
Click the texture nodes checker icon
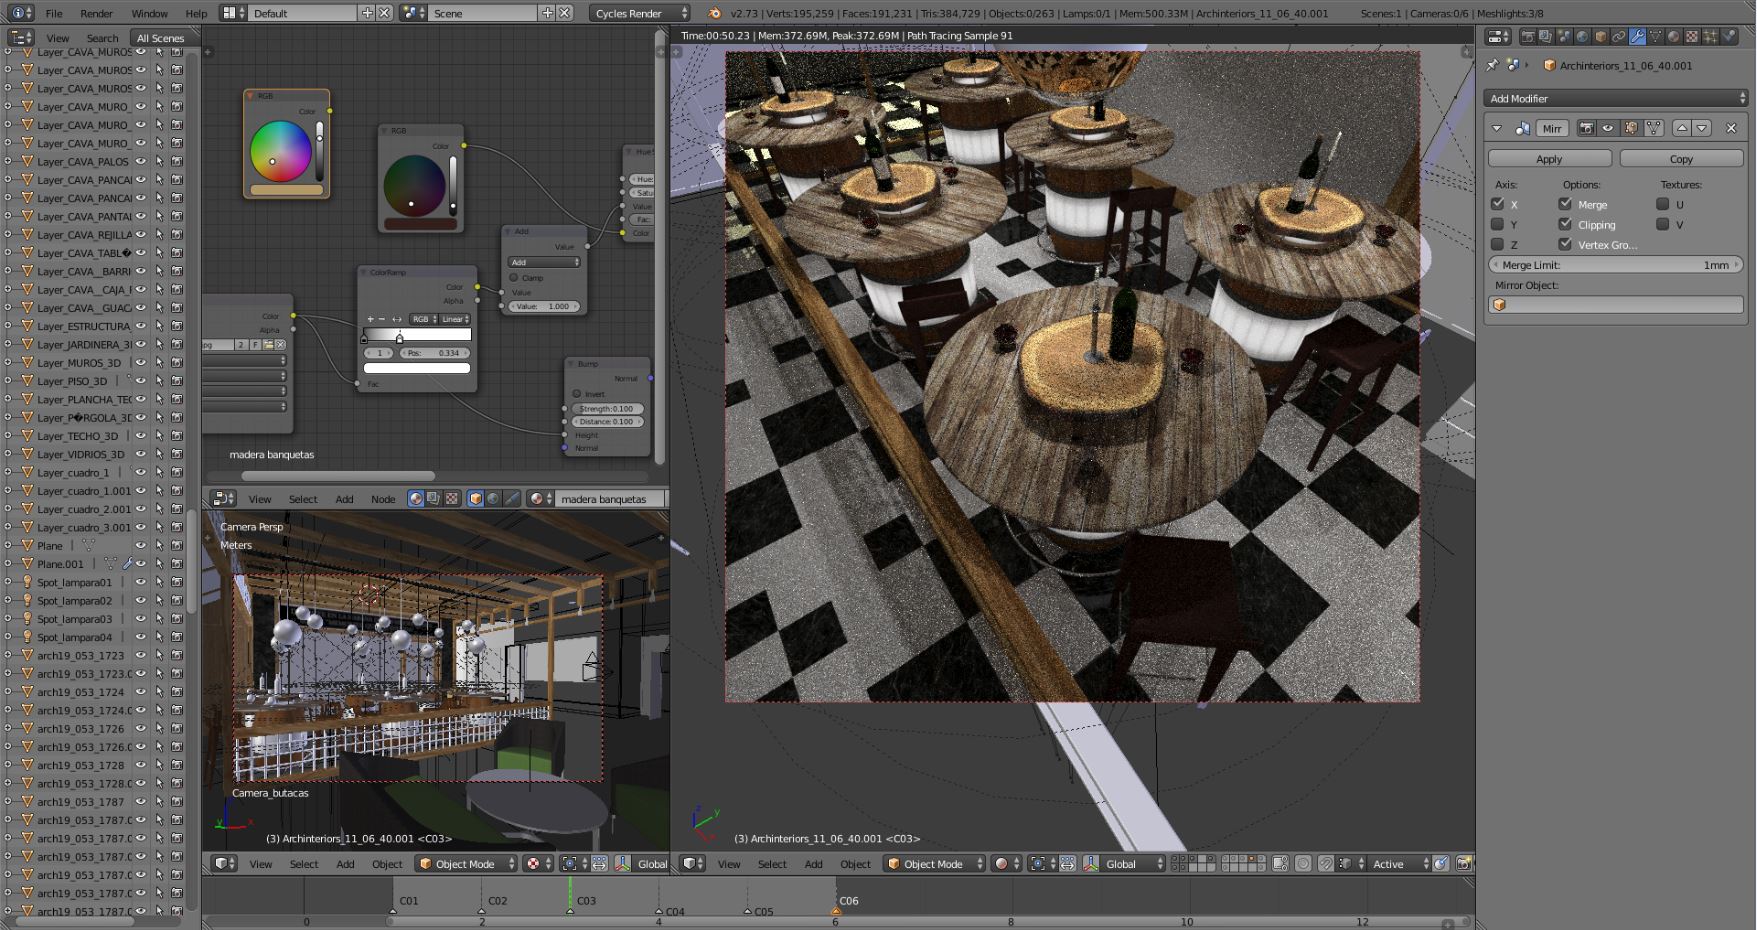click(x=452, y=498)
